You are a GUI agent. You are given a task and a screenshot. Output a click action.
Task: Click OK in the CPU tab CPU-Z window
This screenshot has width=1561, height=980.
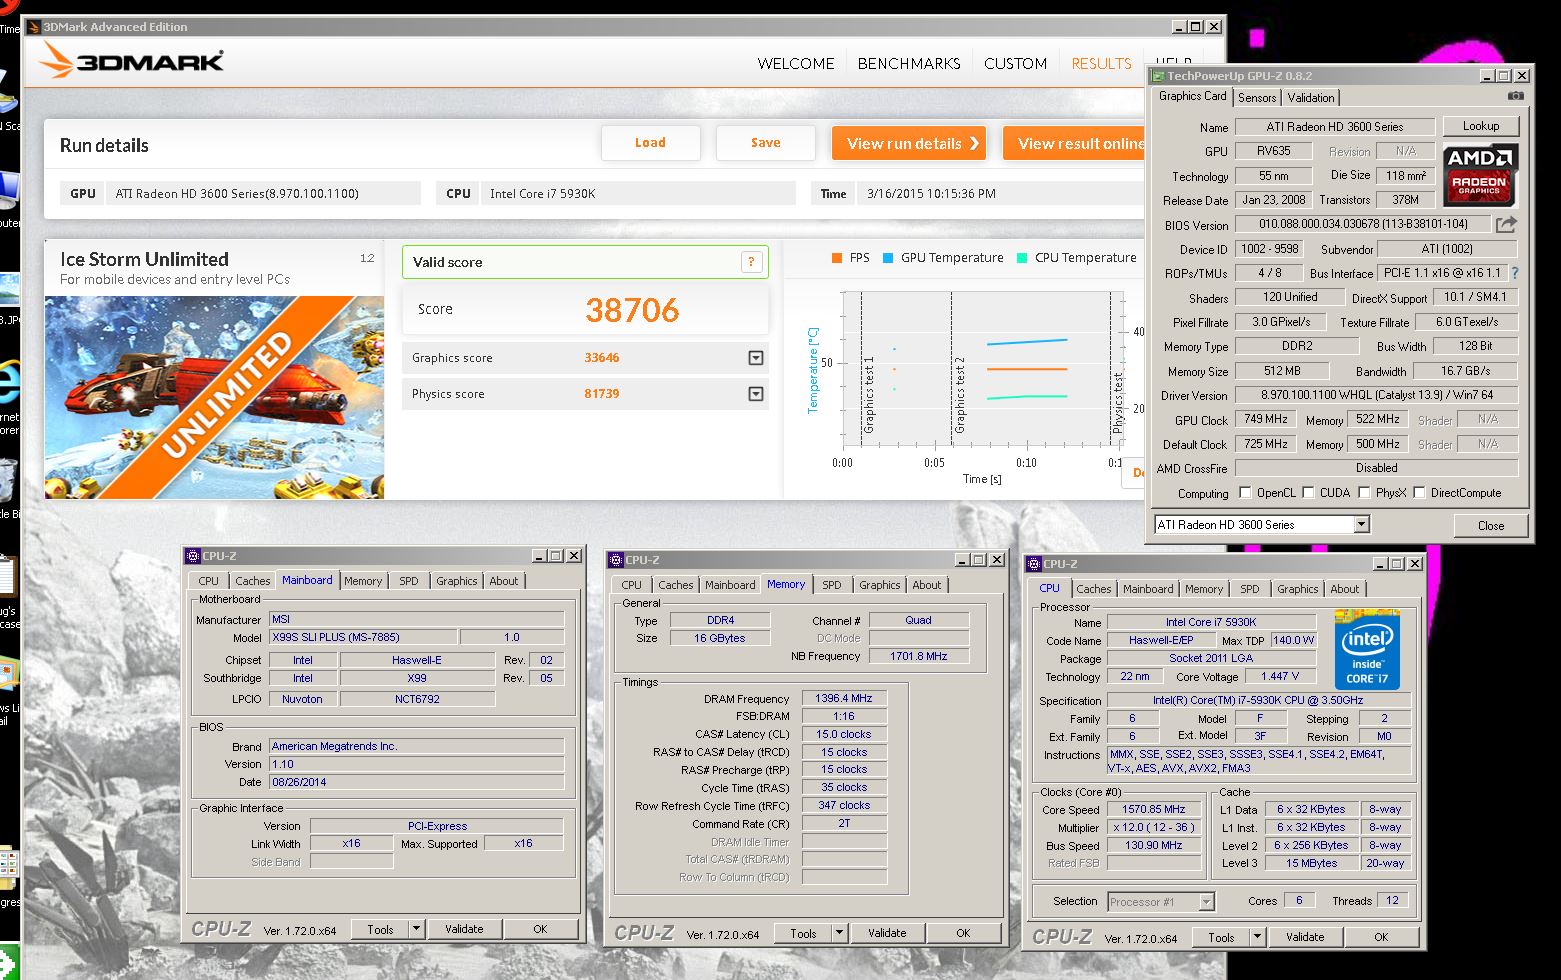(x=1381, y=936)
